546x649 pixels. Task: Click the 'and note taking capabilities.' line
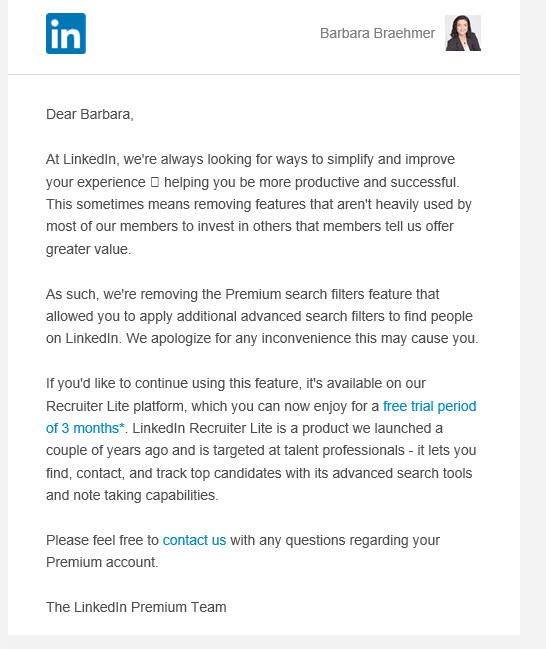(x=132, y=495)
